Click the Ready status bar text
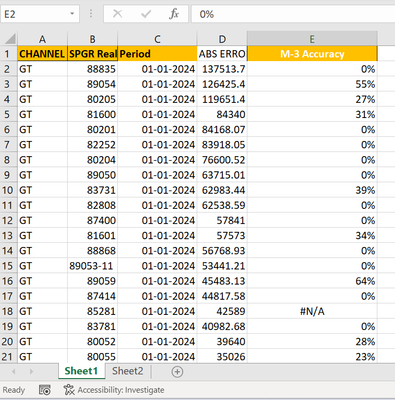 pos(14,390)
